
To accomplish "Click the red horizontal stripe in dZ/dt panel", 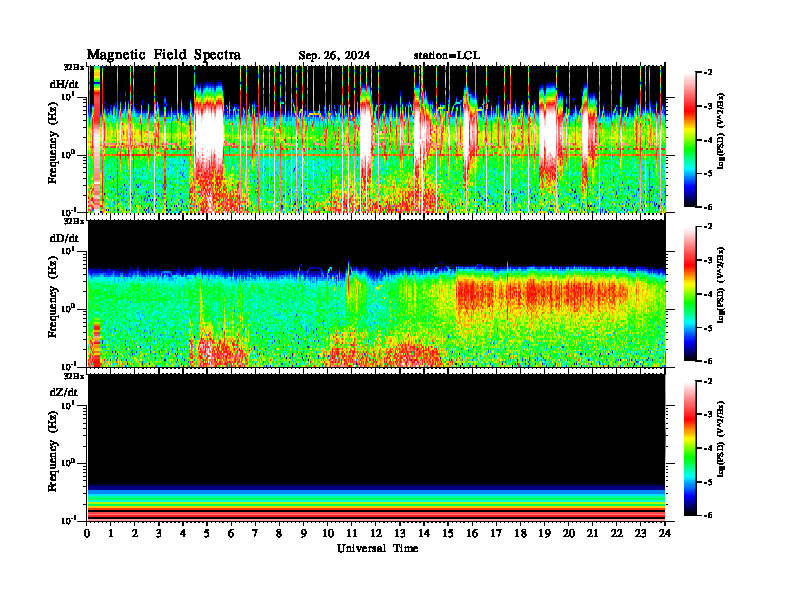I will point(376,514).
